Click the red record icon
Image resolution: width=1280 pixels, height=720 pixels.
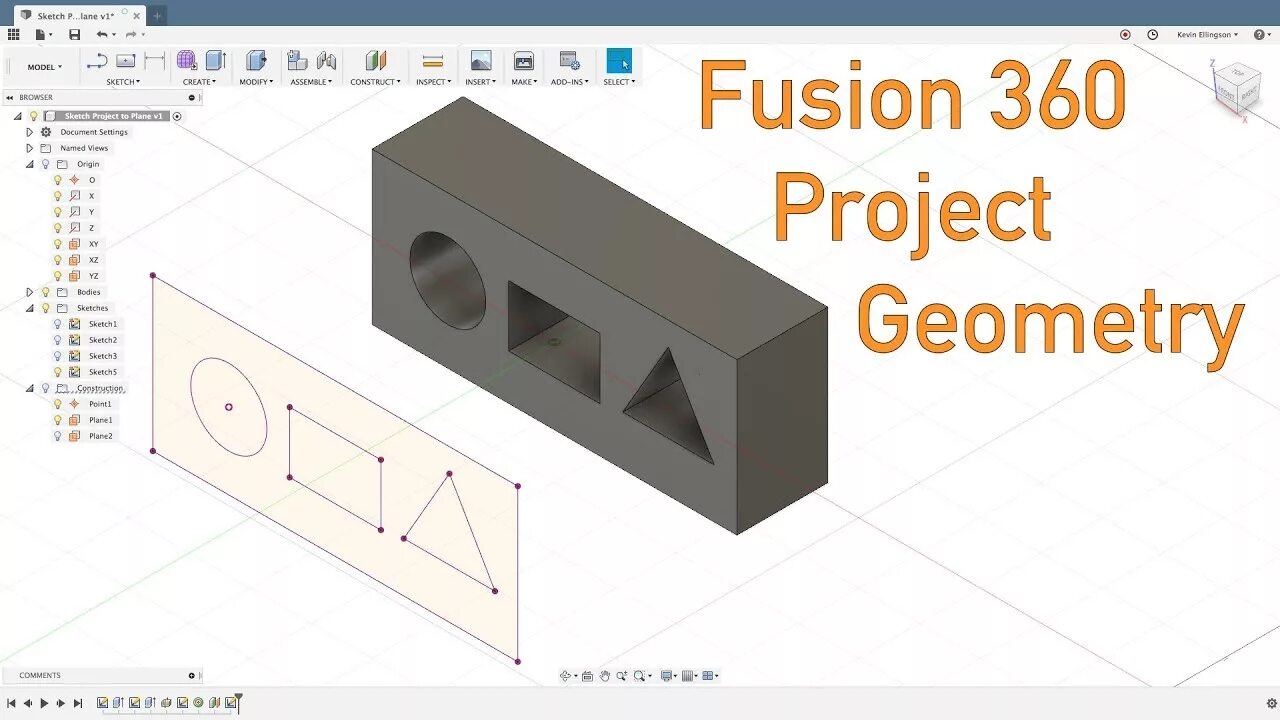point(1125,34)
